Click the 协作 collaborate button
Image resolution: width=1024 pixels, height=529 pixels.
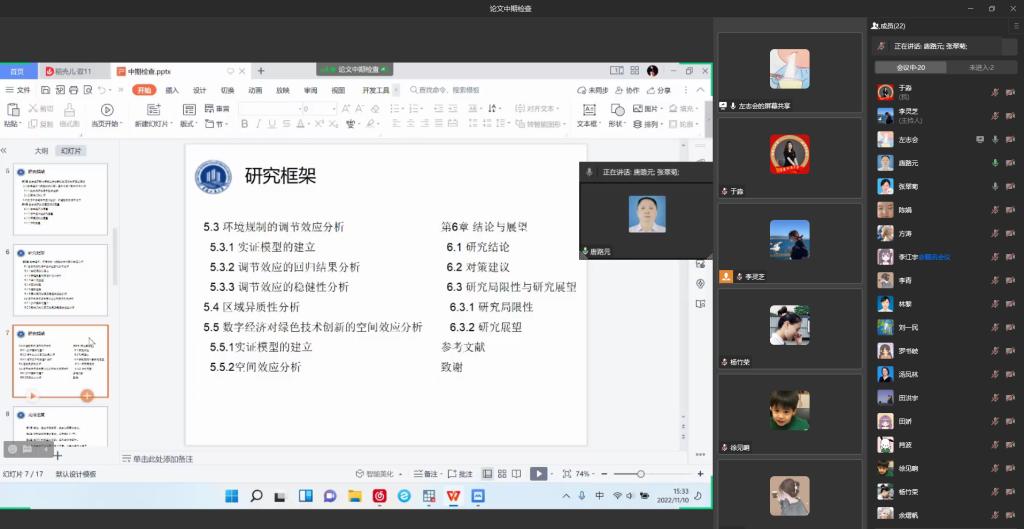[x=628, y=90]
